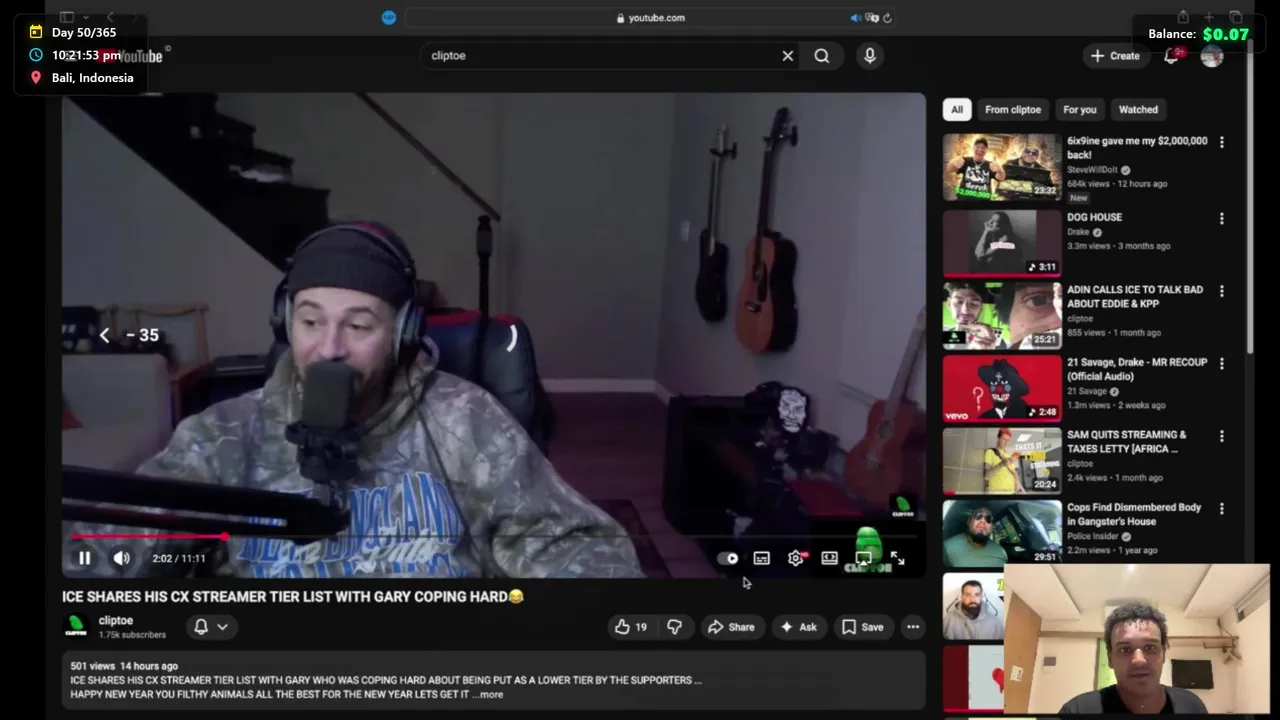Click the SteveWillDoIt channel name
This screenshot has width=1280, height=720.
pyautogui.click(x=1093, y=170)
